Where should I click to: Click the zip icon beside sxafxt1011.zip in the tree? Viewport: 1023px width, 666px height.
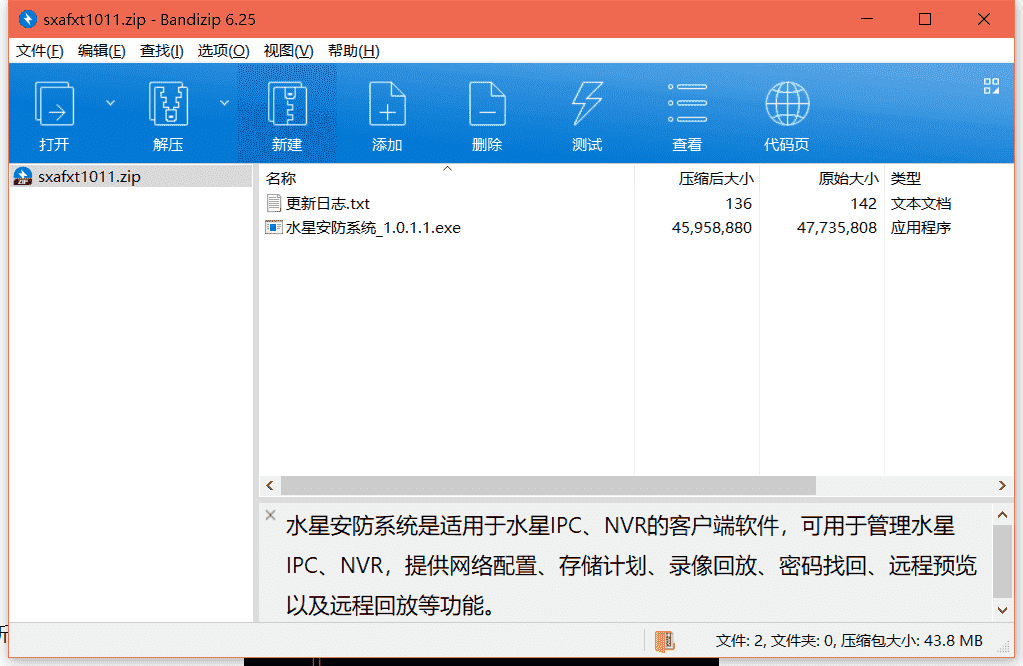pos(23,177)
